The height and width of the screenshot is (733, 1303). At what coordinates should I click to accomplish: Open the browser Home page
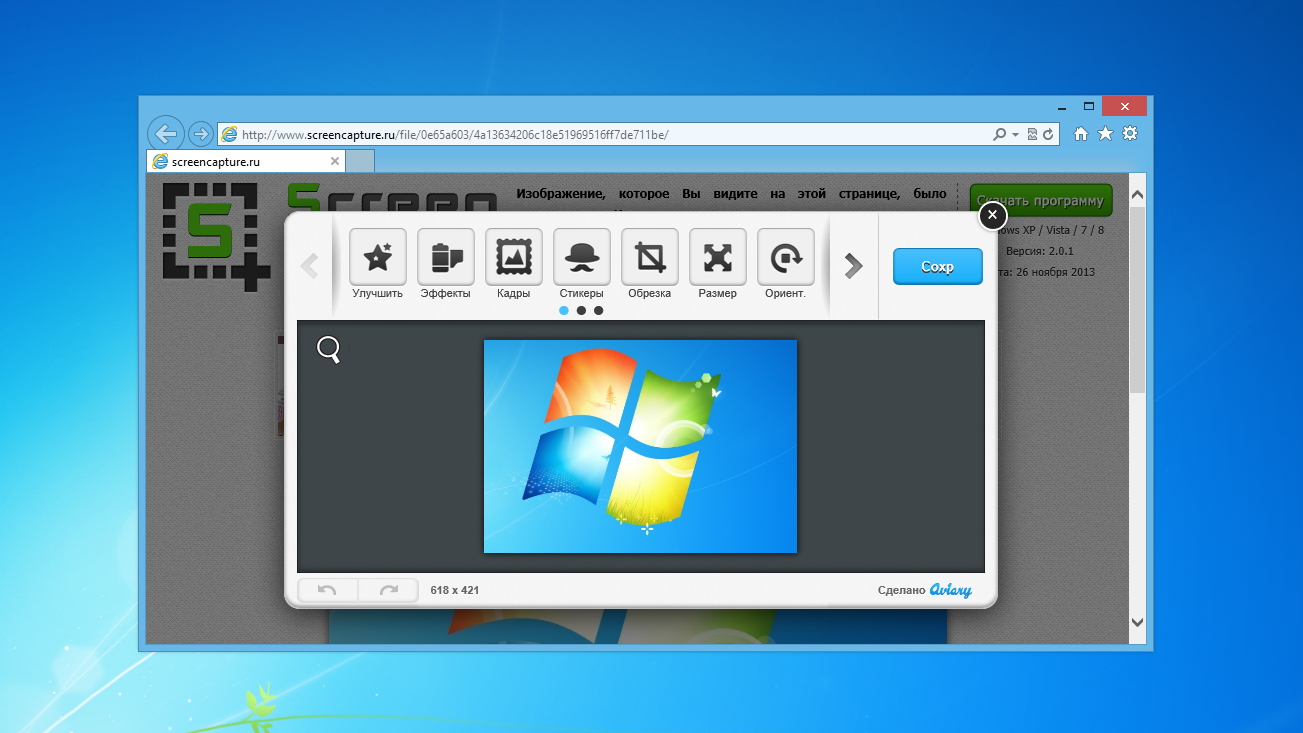(1081, 134)
